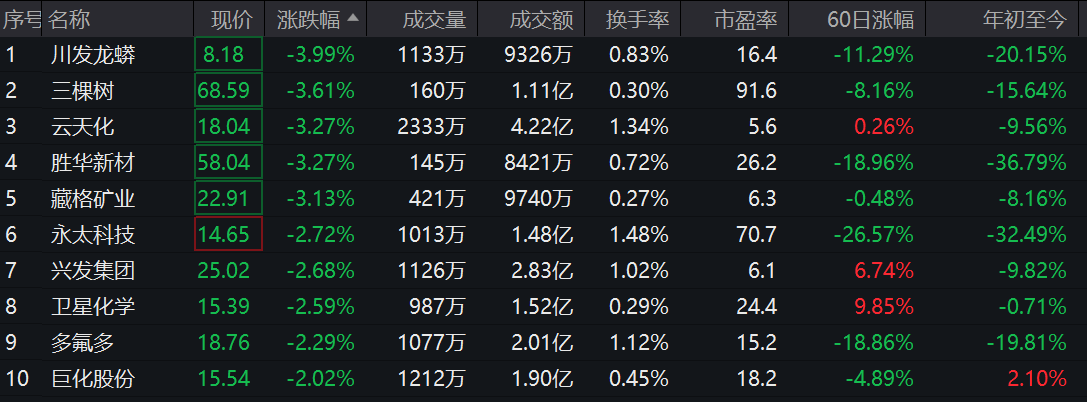Click the price 25.02 cell

pyautogui.click(x=224, y=271)
